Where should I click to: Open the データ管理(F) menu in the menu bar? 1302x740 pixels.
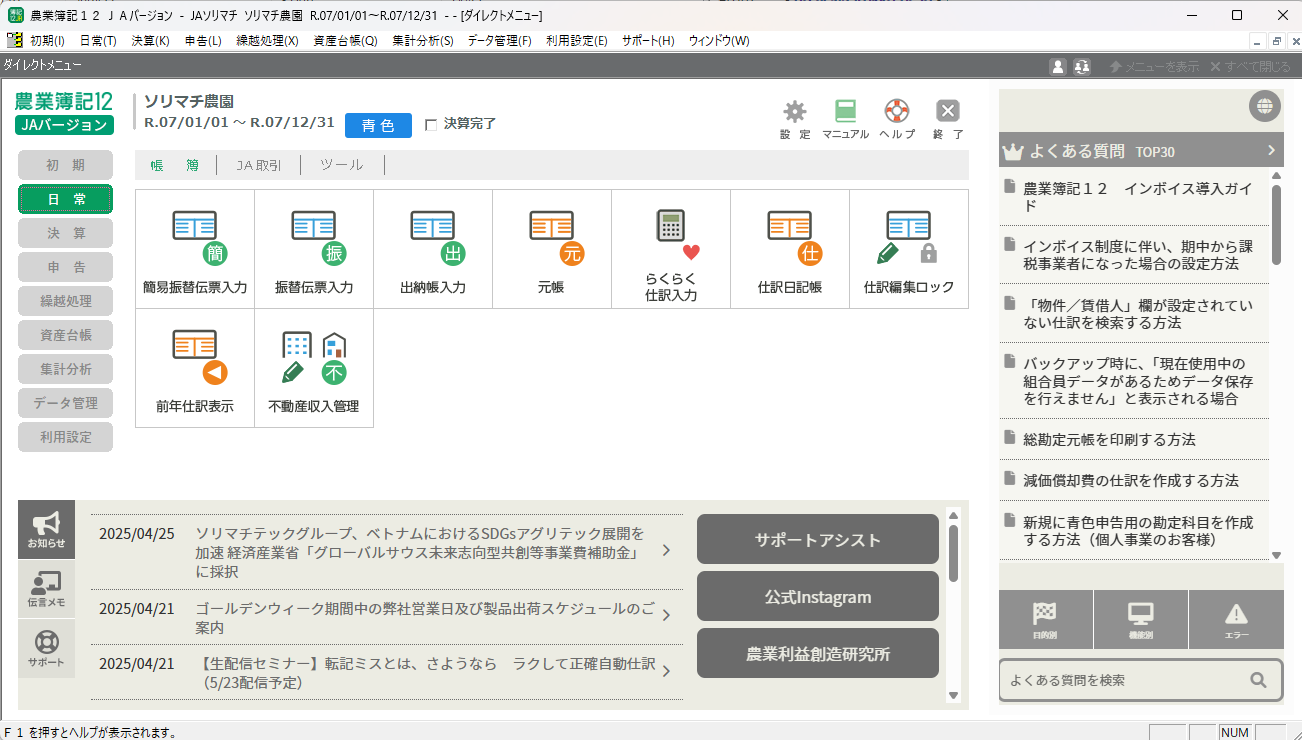(x=500, y=41)
